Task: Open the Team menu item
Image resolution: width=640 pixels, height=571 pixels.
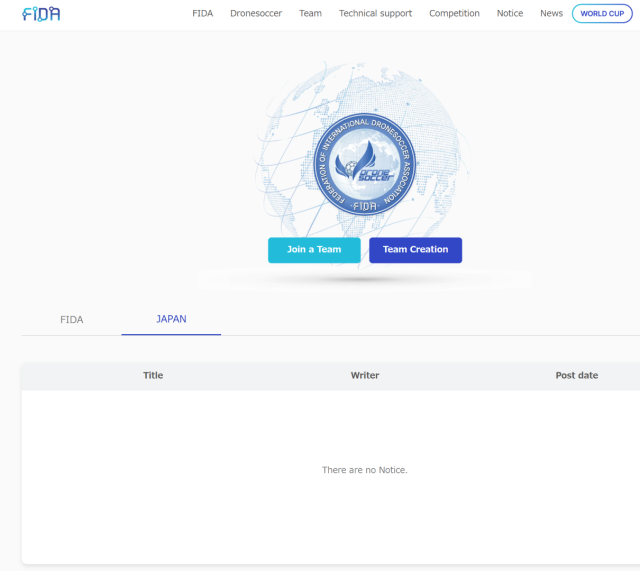Action: (x=310, y=13)
